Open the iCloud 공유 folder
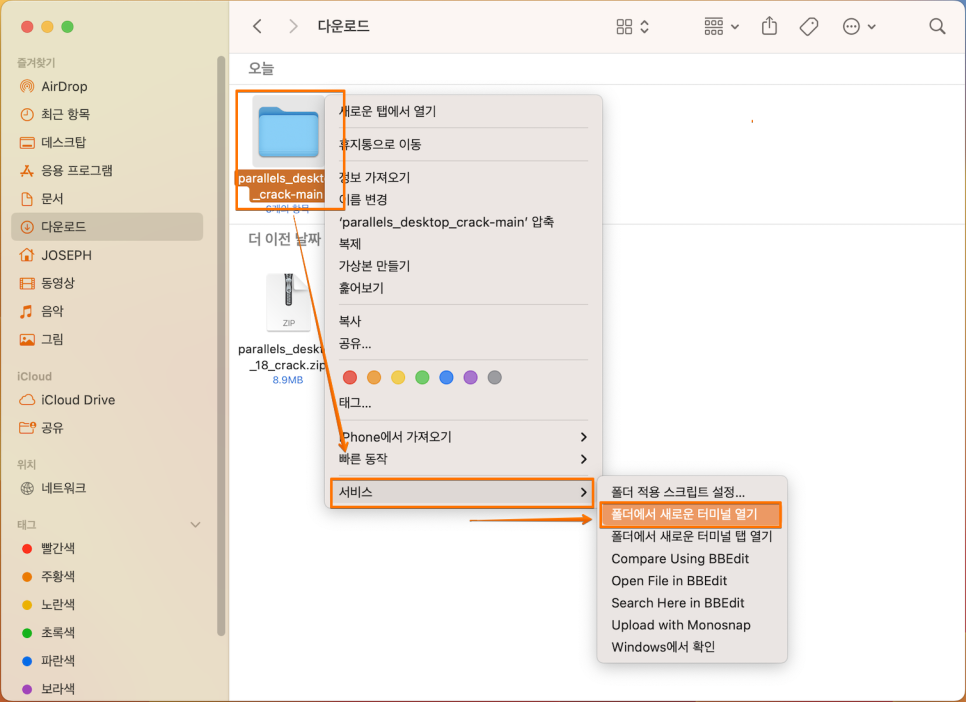The image size is (966, 702). 107,427
